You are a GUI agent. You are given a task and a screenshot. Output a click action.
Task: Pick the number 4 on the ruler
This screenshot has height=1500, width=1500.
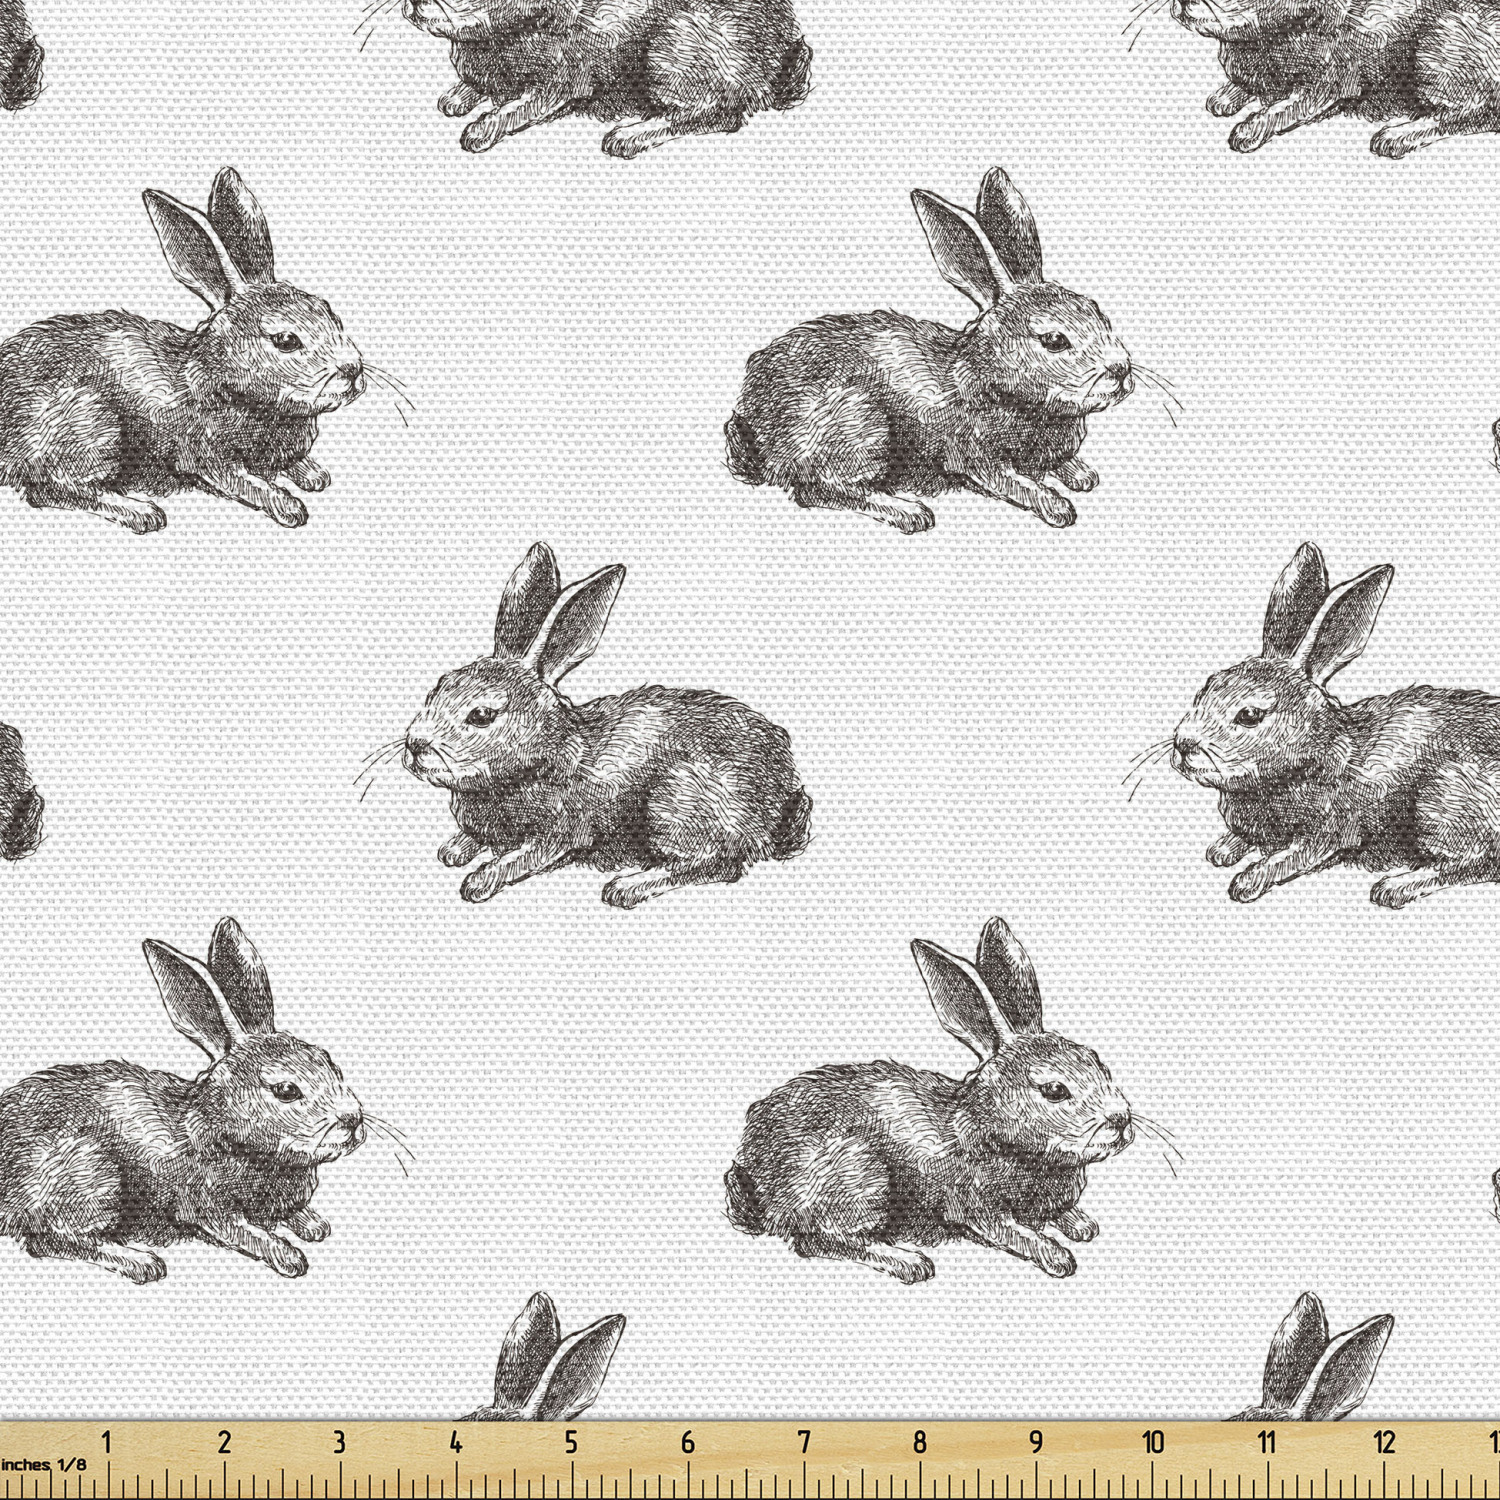(x=455, y=1442)
